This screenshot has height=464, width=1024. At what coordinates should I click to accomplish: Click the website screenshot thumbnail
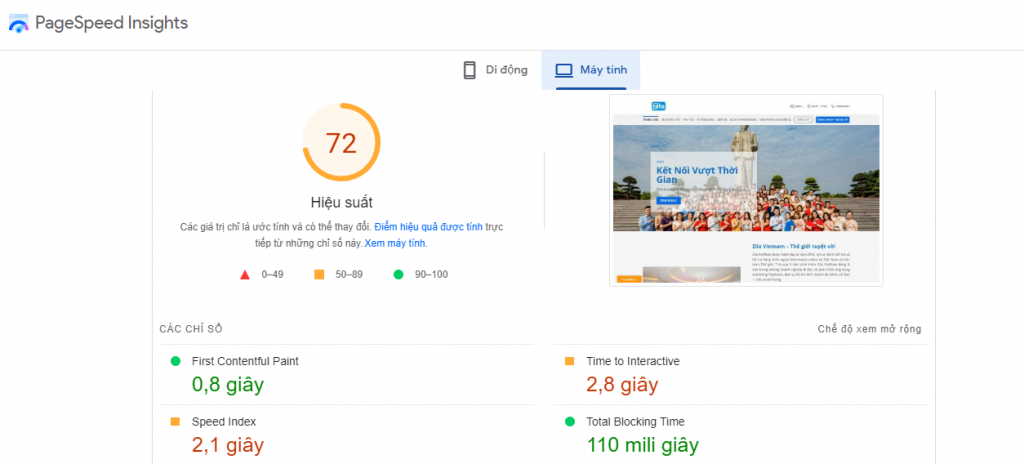(746, 190)
